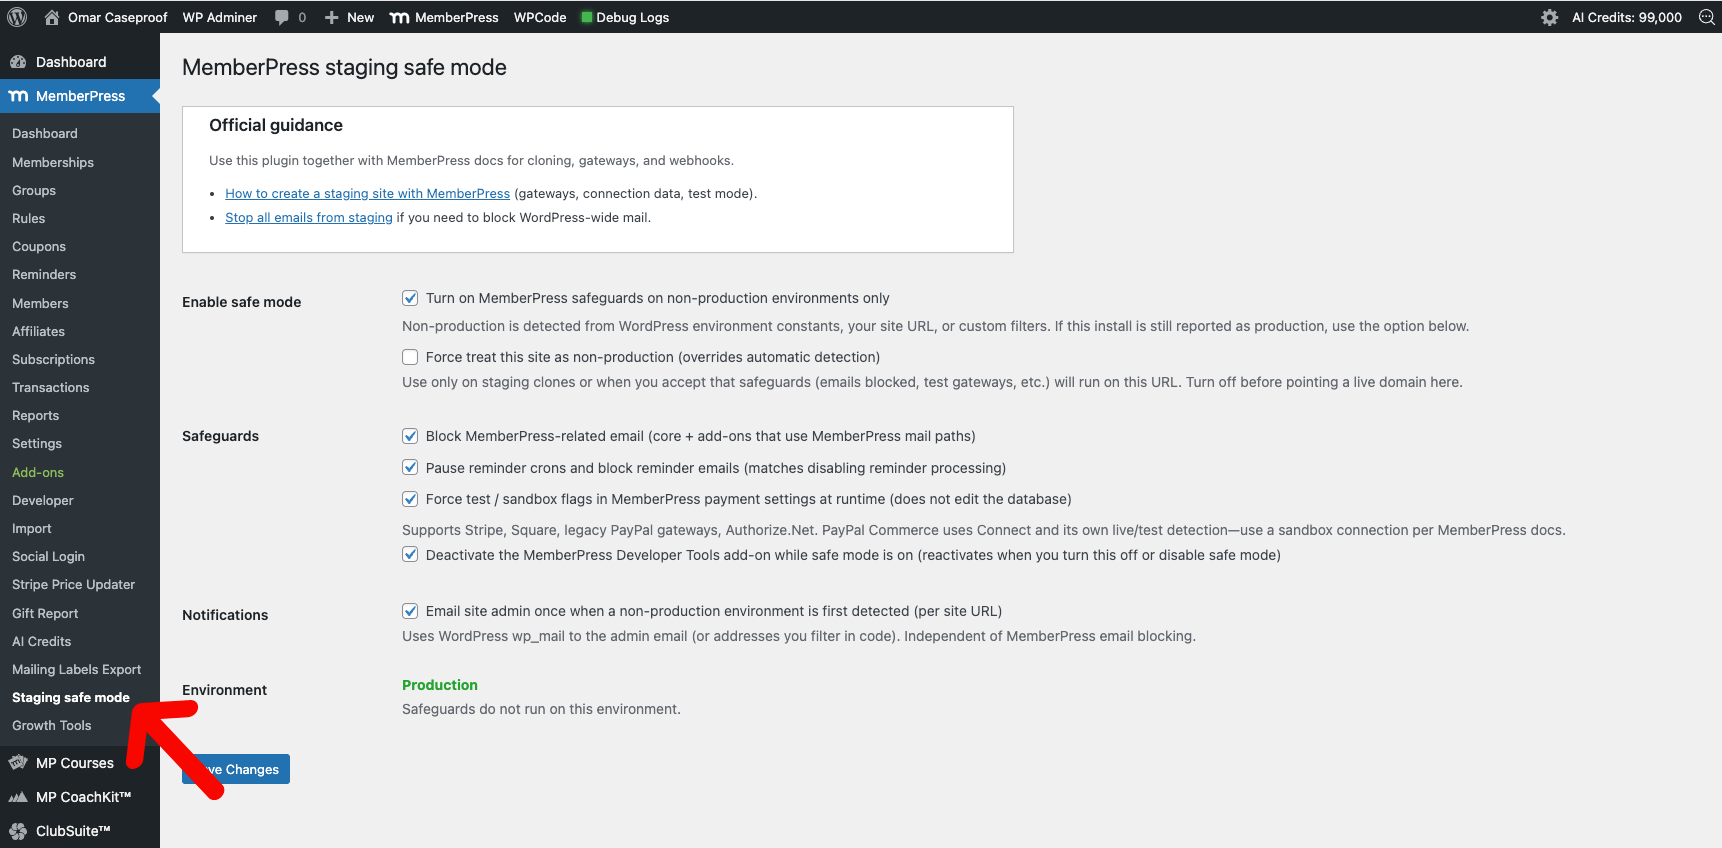Viewport: 1722px width, 848px height.
Task: Click the green Production environment status
Action: pyautogui.click(x=440, y=685)
